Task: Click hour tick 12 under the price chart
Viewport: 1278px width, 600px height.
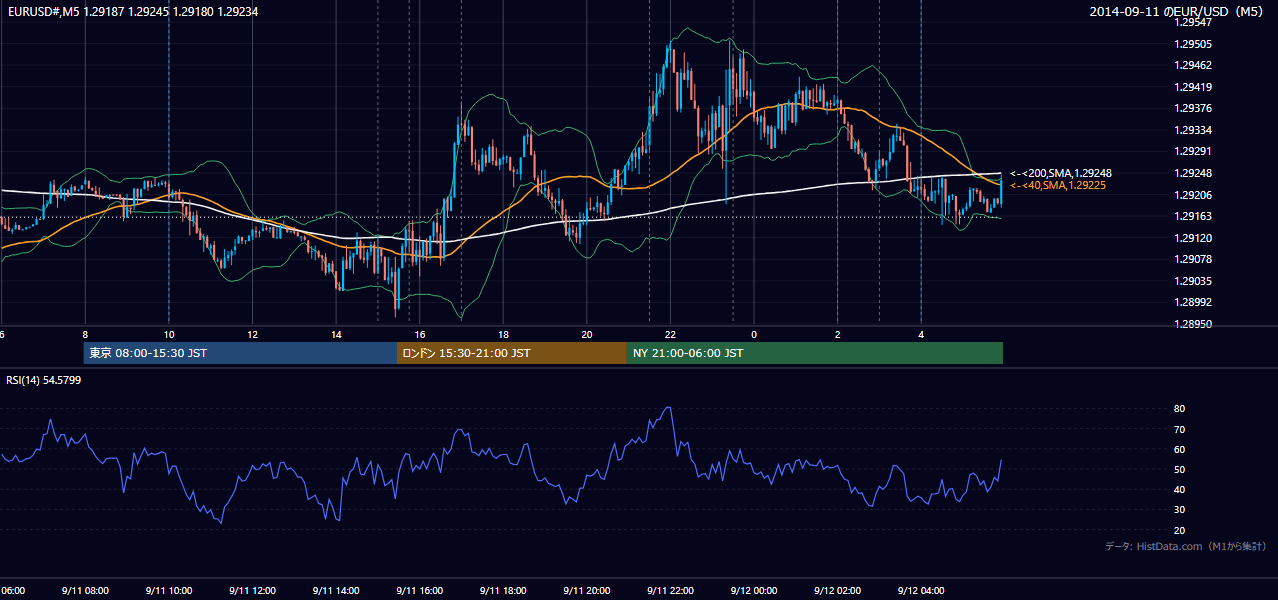Action: [x=253, y=334]
